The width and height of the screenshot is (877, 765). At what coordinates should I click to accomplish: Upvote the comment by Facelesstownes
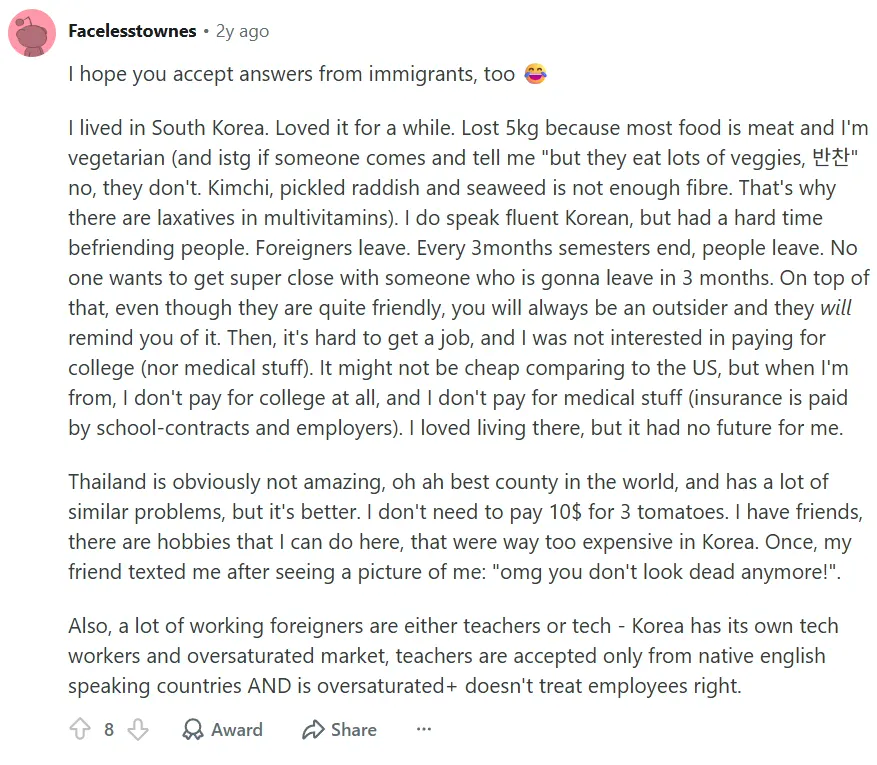click(80, 730)
